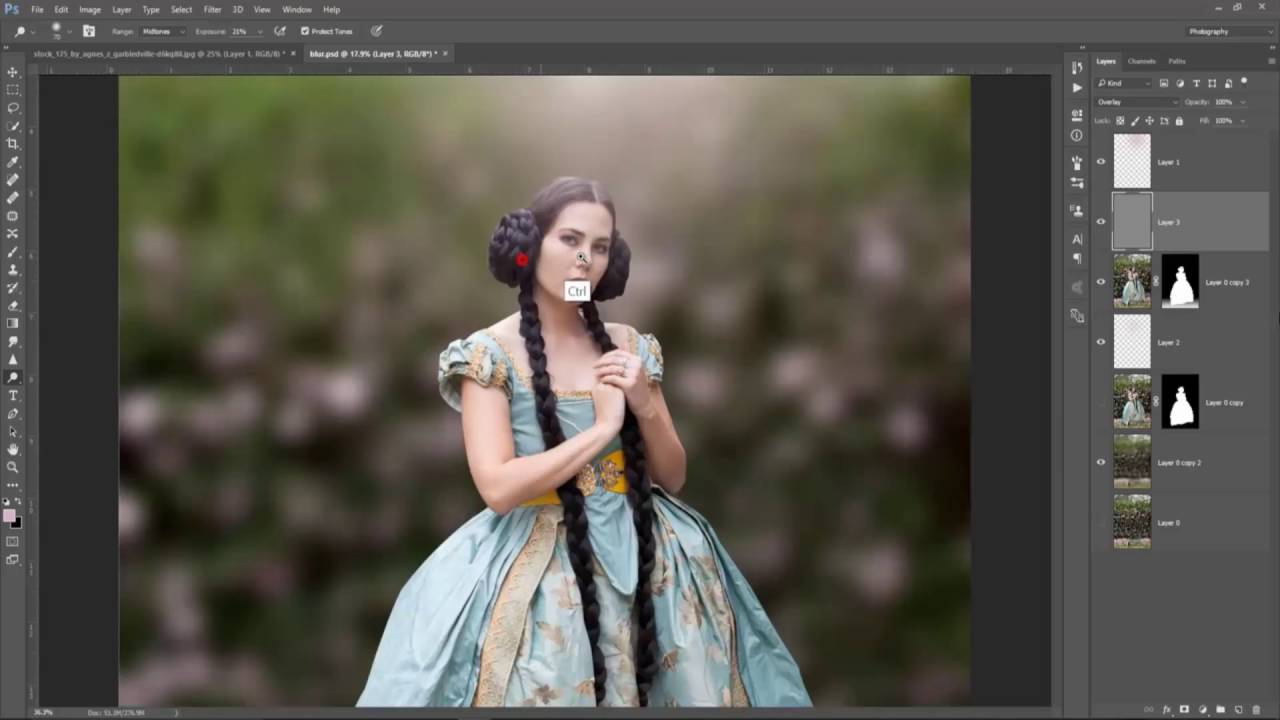Image resolution: width=1280 pixels, height=720 pixels.
Task: Select the Hand tool
Action: [13, 450]
